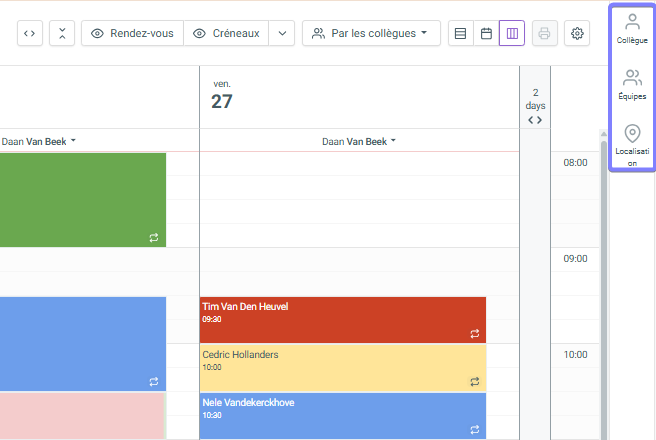Open the Équipes side panel

pyautogui.click(x=632, y=85)
